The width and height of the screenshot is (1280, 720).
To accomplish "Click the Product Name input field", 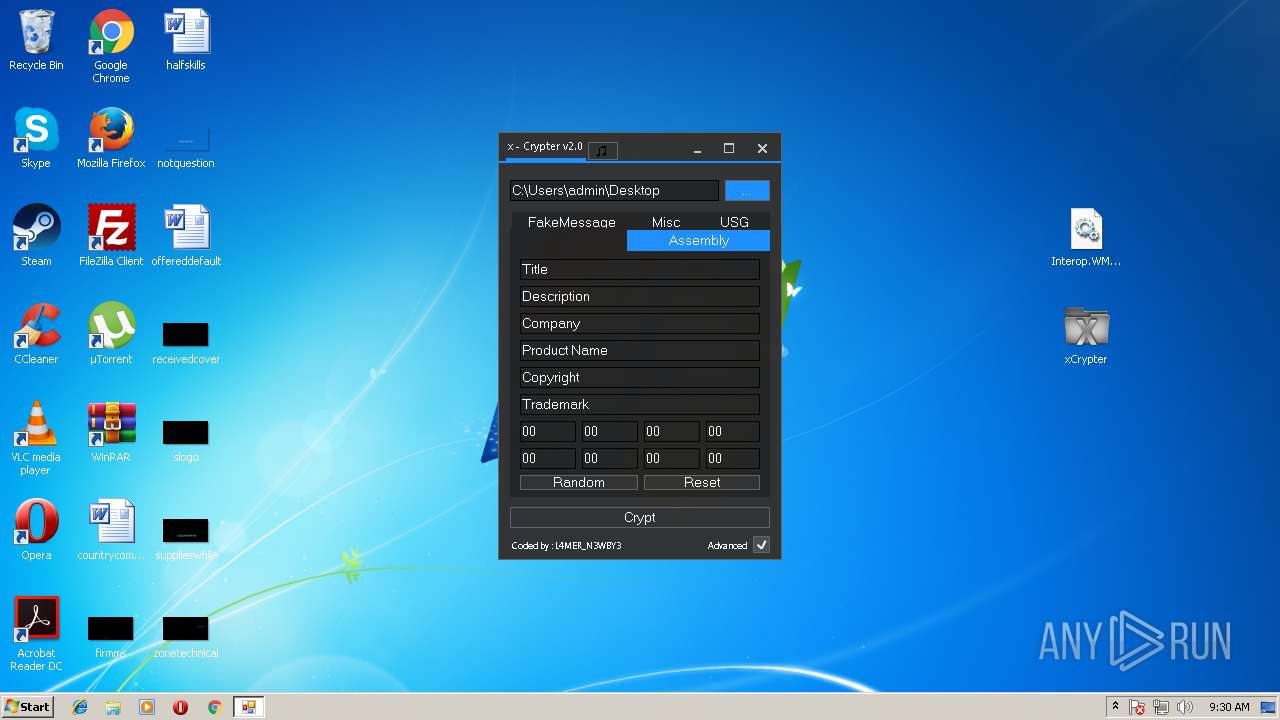I will (640, 350).
